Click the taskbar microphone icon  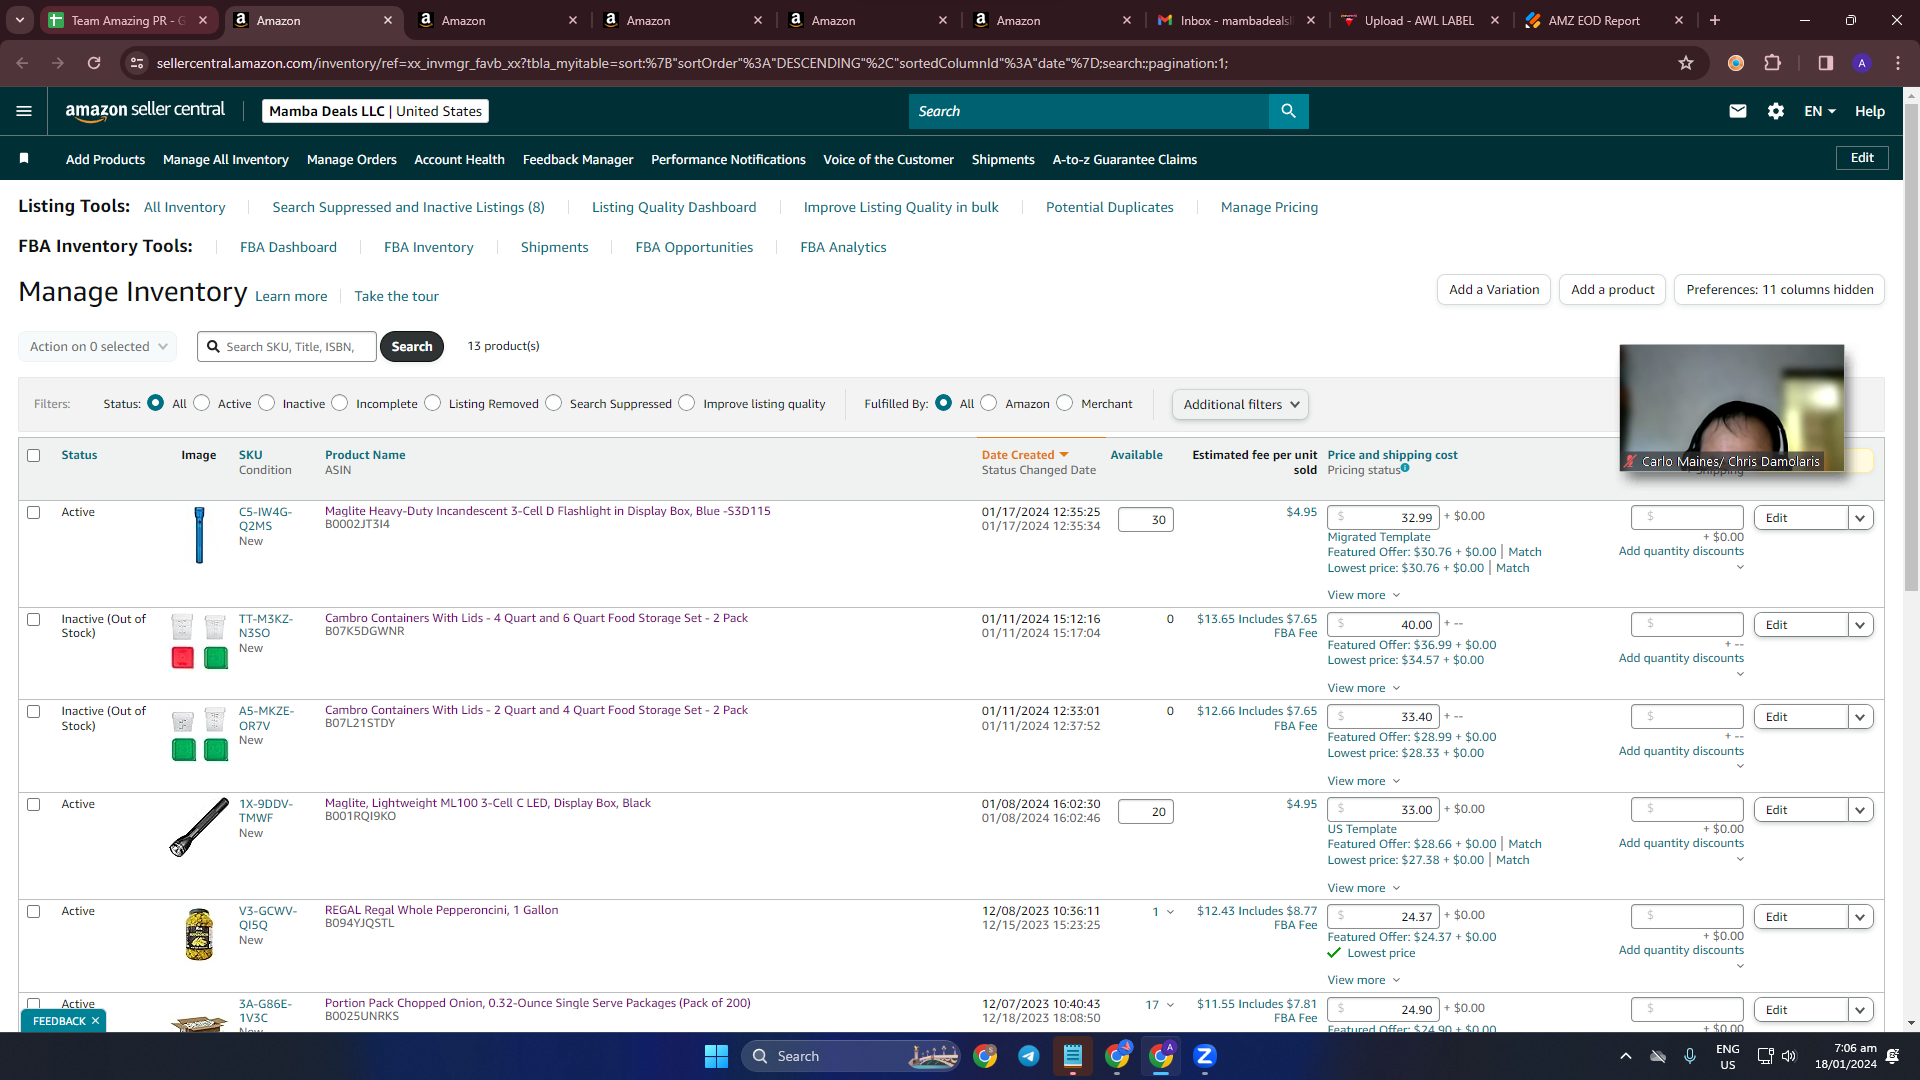pos(1690,1056)
